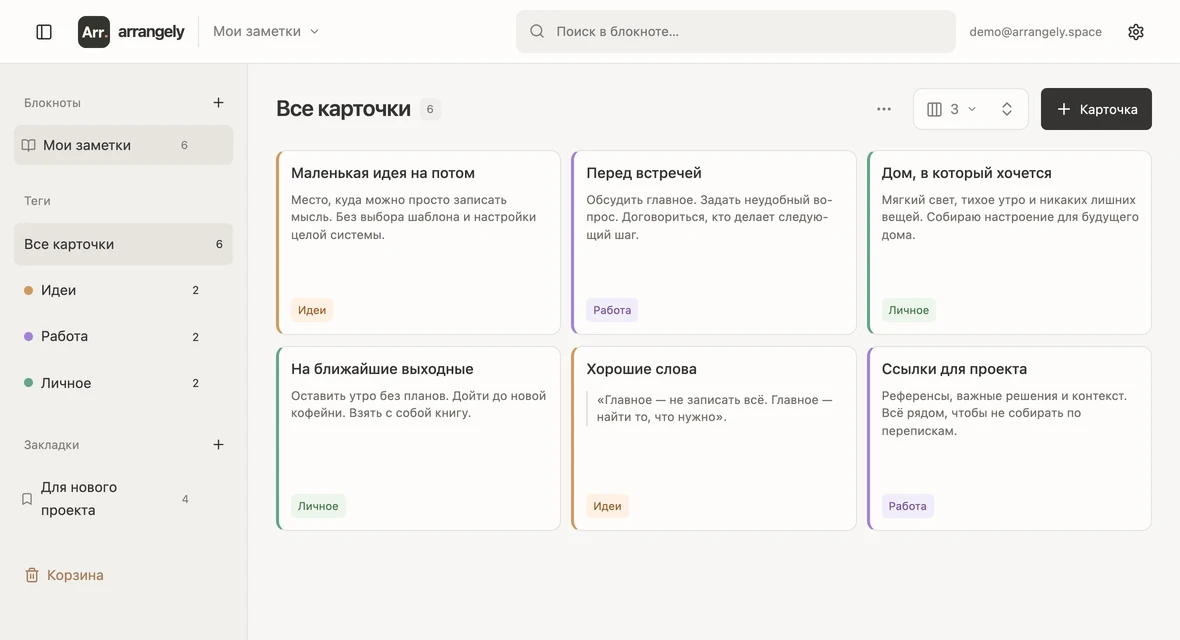This screenshot has width=1180, height=640.
Task: Click demo@arrangely.space account email
Action: (1036, 32)
